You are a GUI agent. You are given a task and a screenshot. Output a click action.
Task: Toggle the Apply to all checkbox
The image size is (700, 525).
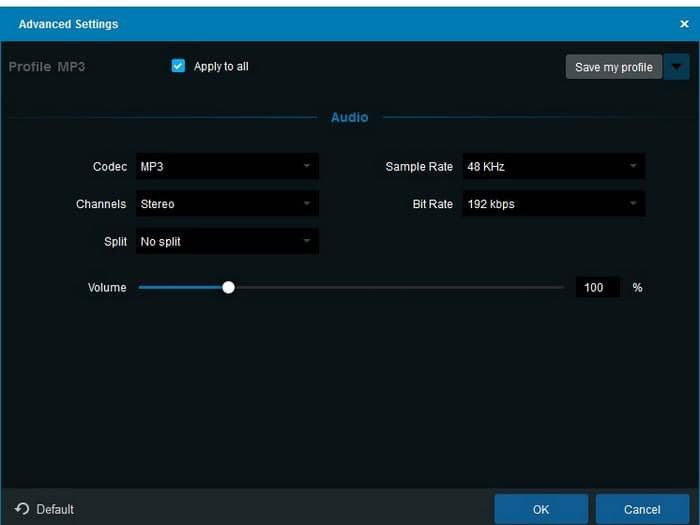coord(178,66)
